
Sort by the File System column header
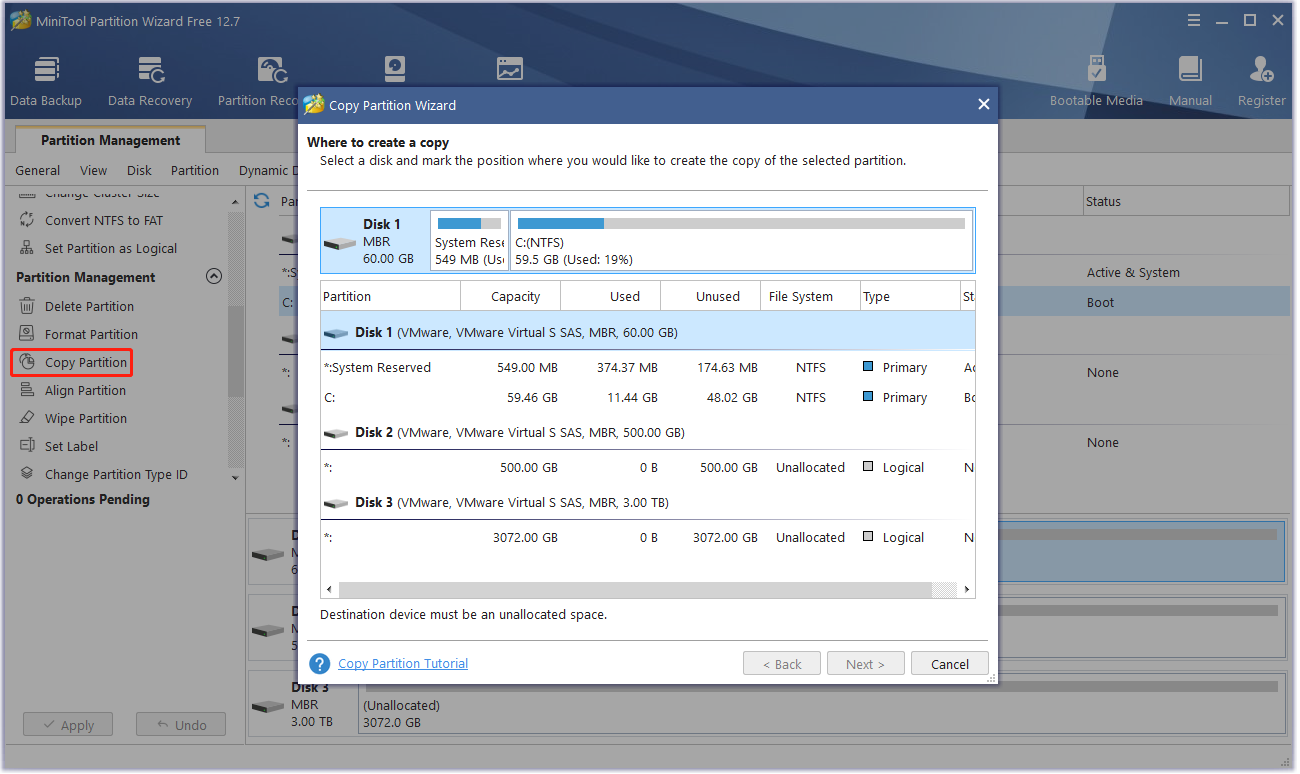pyautogui.click(x=811, y=296)
